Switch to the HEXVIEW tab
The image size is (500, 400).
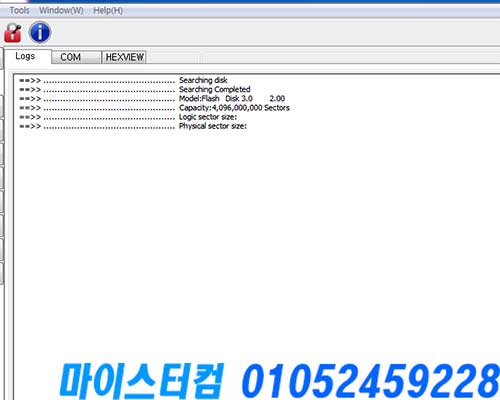pos(124,57)
